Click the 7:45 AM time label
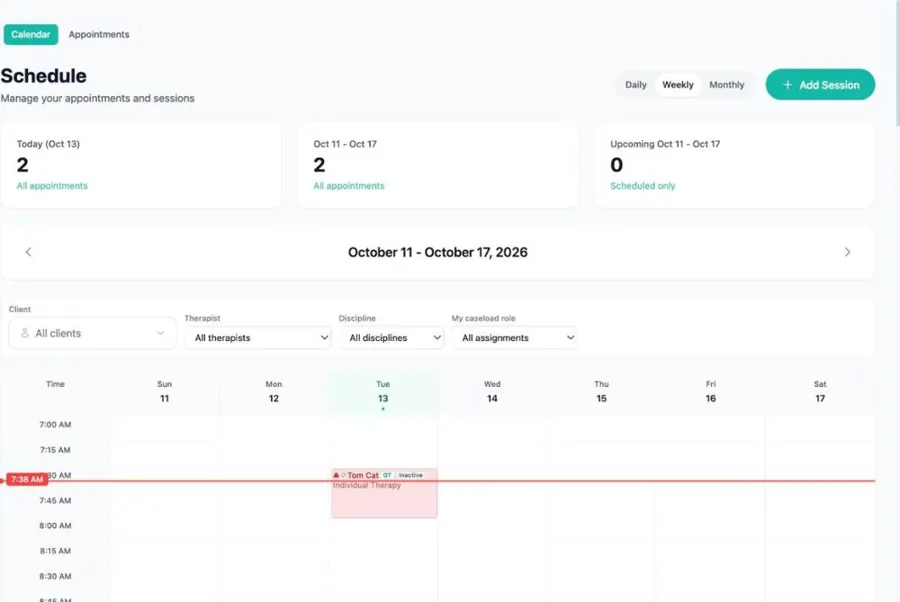 [x=55, y=500]
